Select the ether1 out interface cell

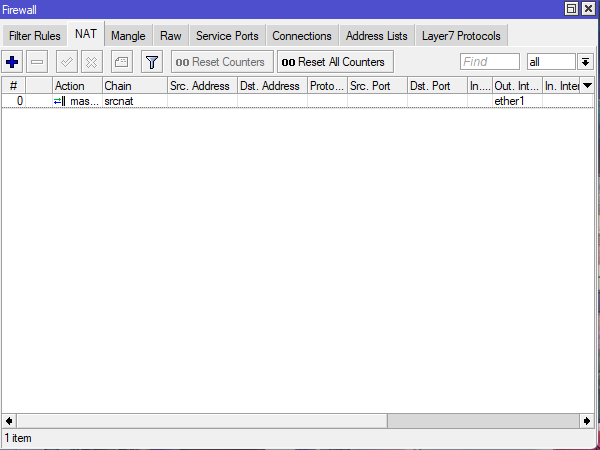point(517,101)
